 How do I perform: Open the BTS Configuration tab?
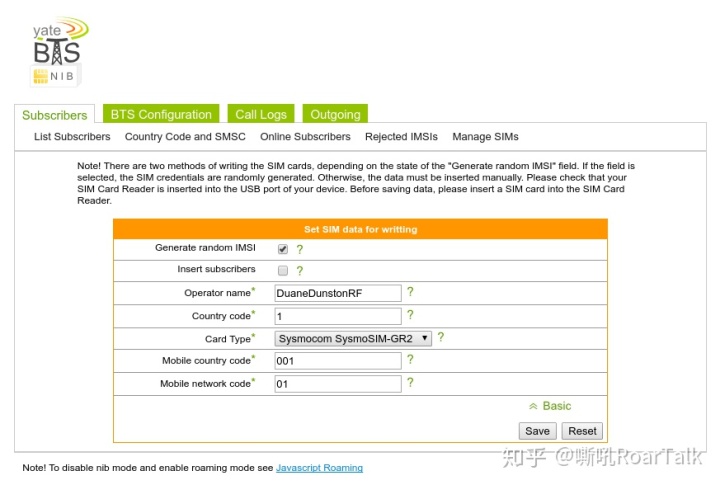click(x=161, y=114)
